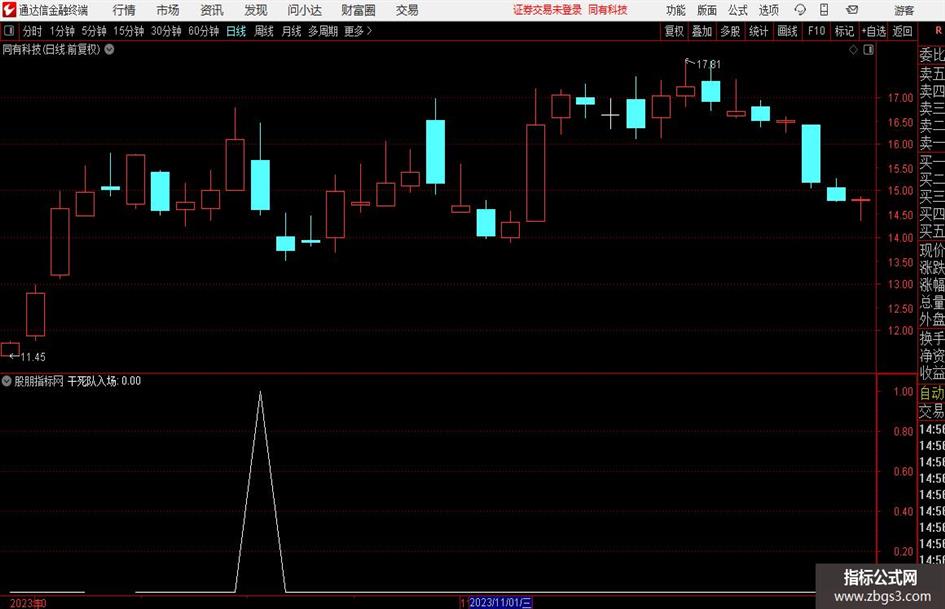Click the 画线 drawing tool button
The height and width of the screenshot is (609, 945).
[787, 31]
